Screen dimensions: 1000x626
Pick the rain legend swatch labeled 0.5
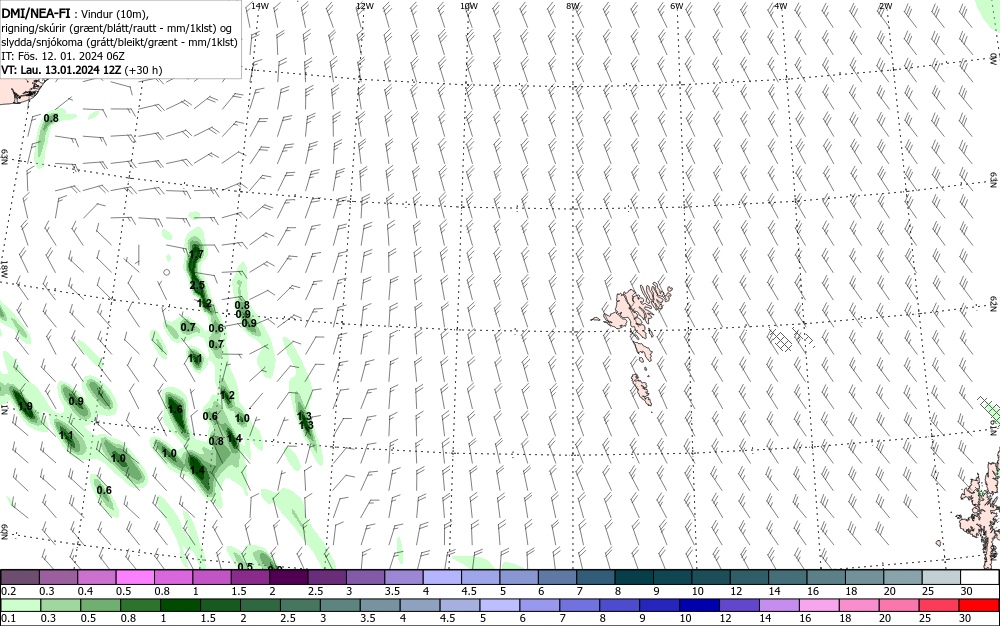click(101, 605)
